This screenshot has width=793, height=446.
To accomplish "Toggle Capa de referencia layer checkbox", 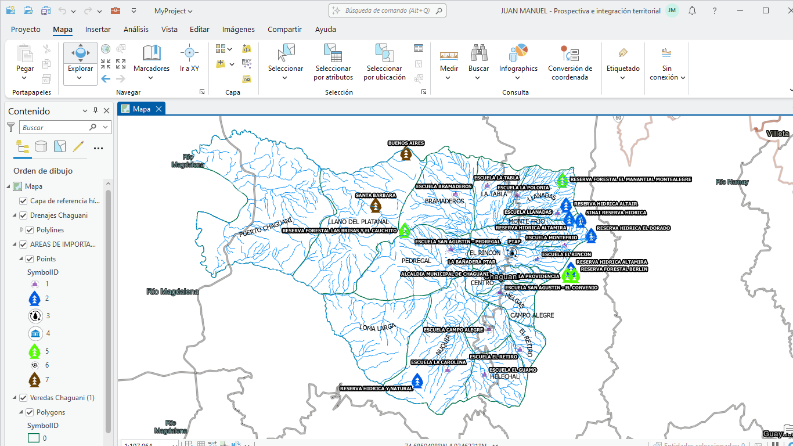I will click(24, 201).
